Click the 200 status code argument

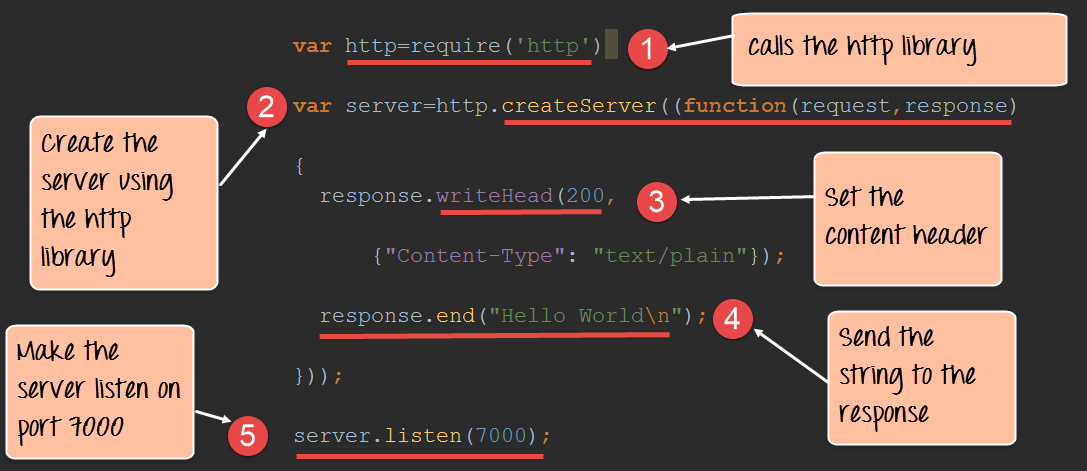tap(585, 195)
